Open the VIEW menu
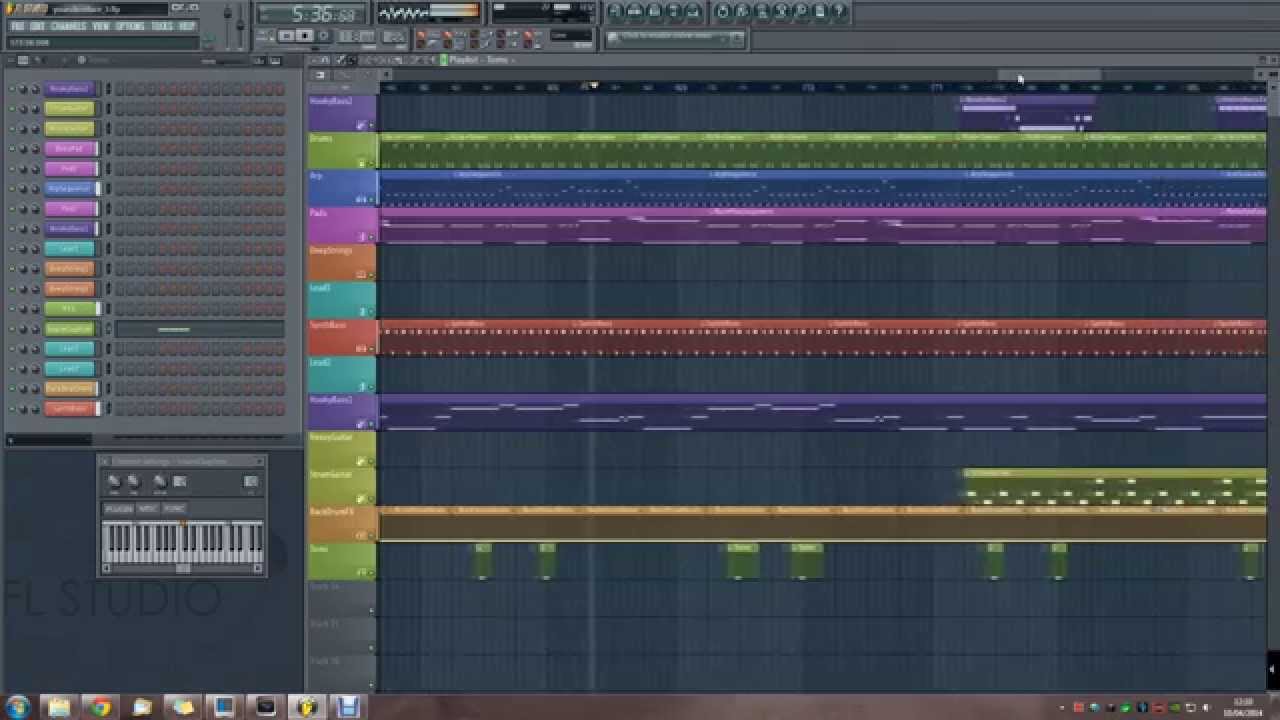 [x=100, y=26]
